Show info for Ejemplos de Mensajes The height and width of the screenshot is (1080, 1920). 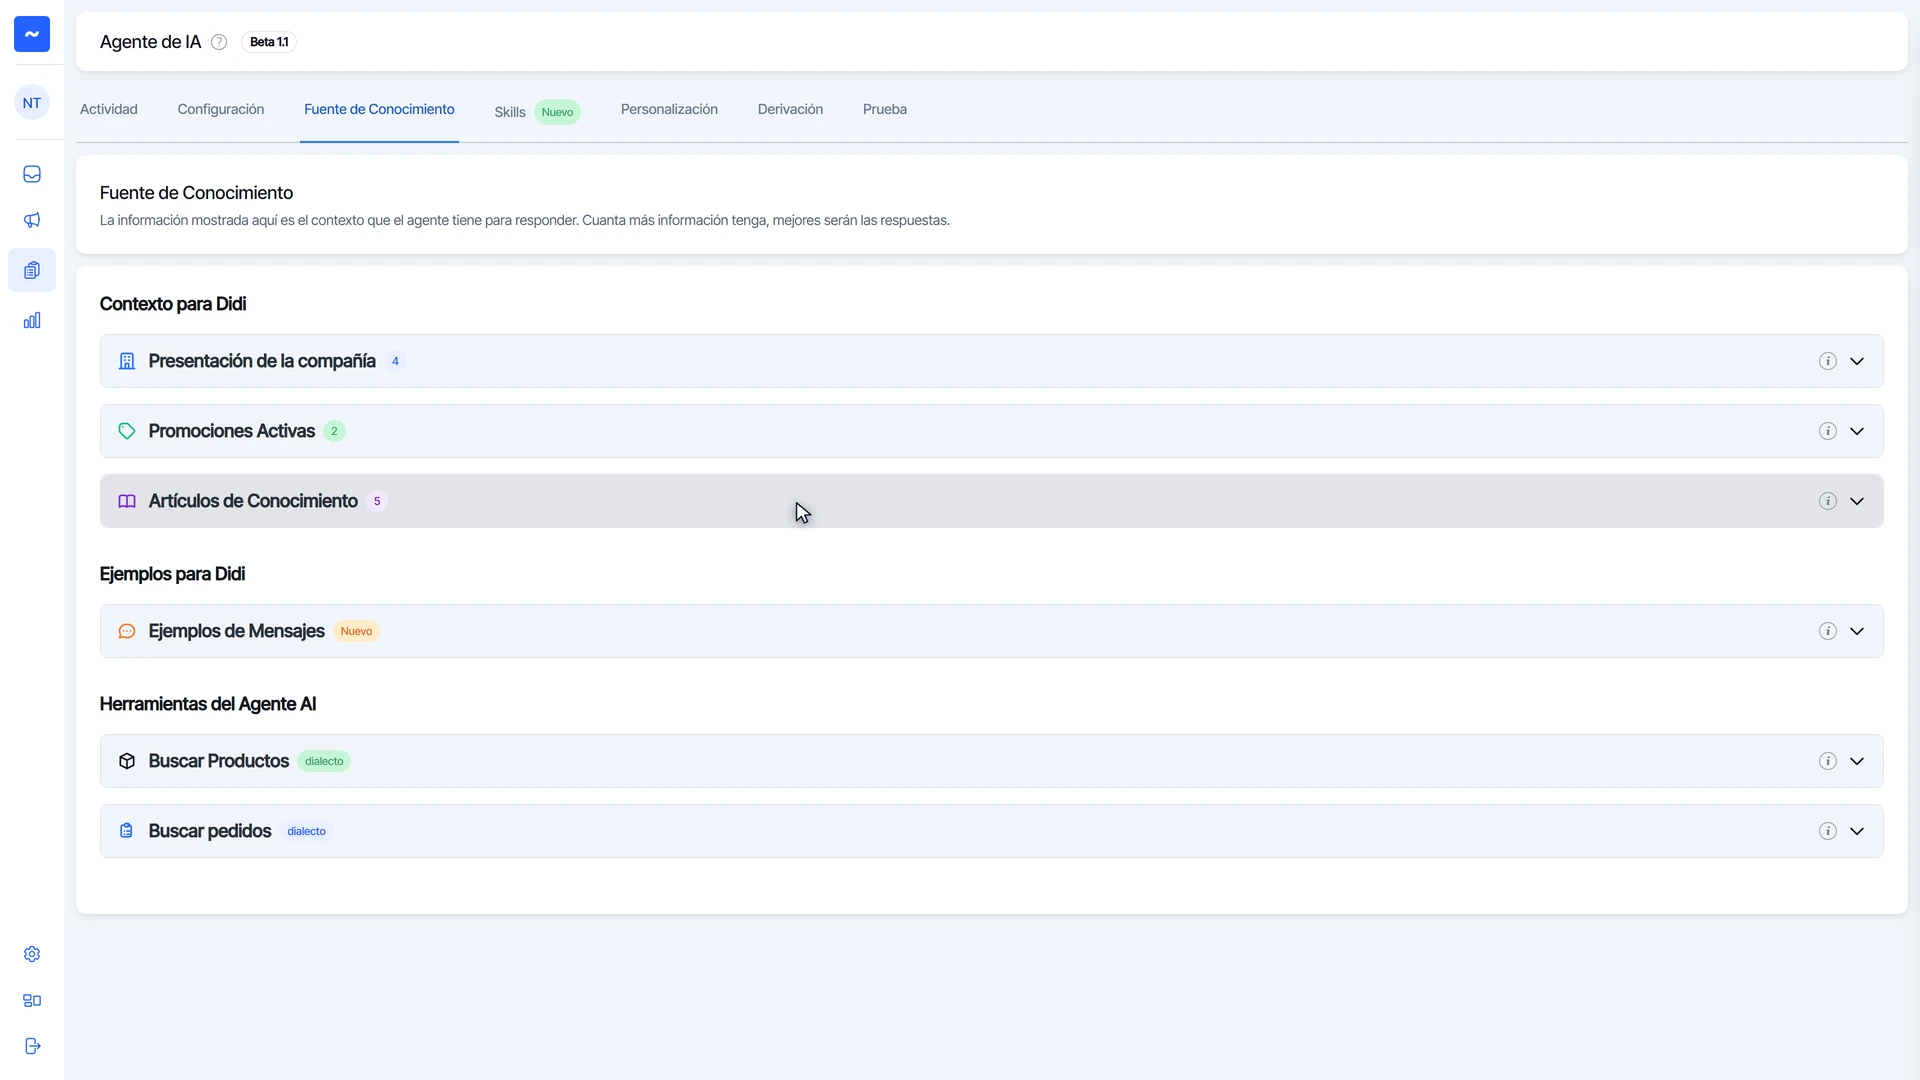click(x=1827, y=631)
